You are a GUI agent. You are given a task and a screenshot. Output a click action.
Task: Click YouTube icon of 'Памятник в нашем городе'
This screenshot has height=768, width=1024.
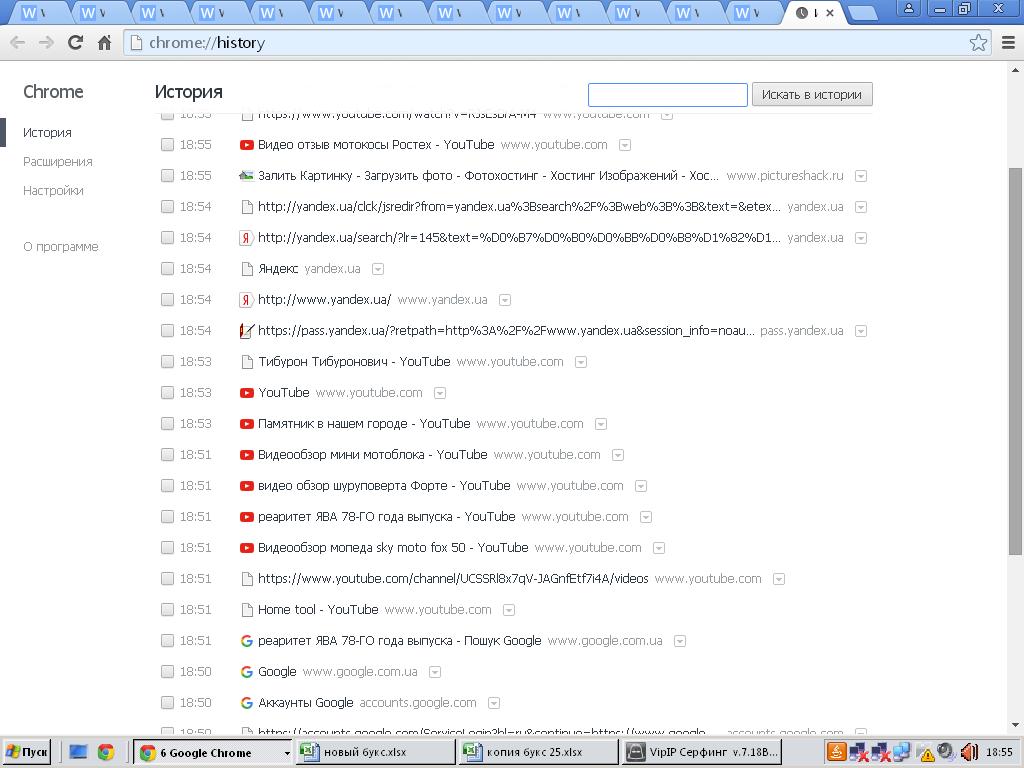click(x=246, y=424)
